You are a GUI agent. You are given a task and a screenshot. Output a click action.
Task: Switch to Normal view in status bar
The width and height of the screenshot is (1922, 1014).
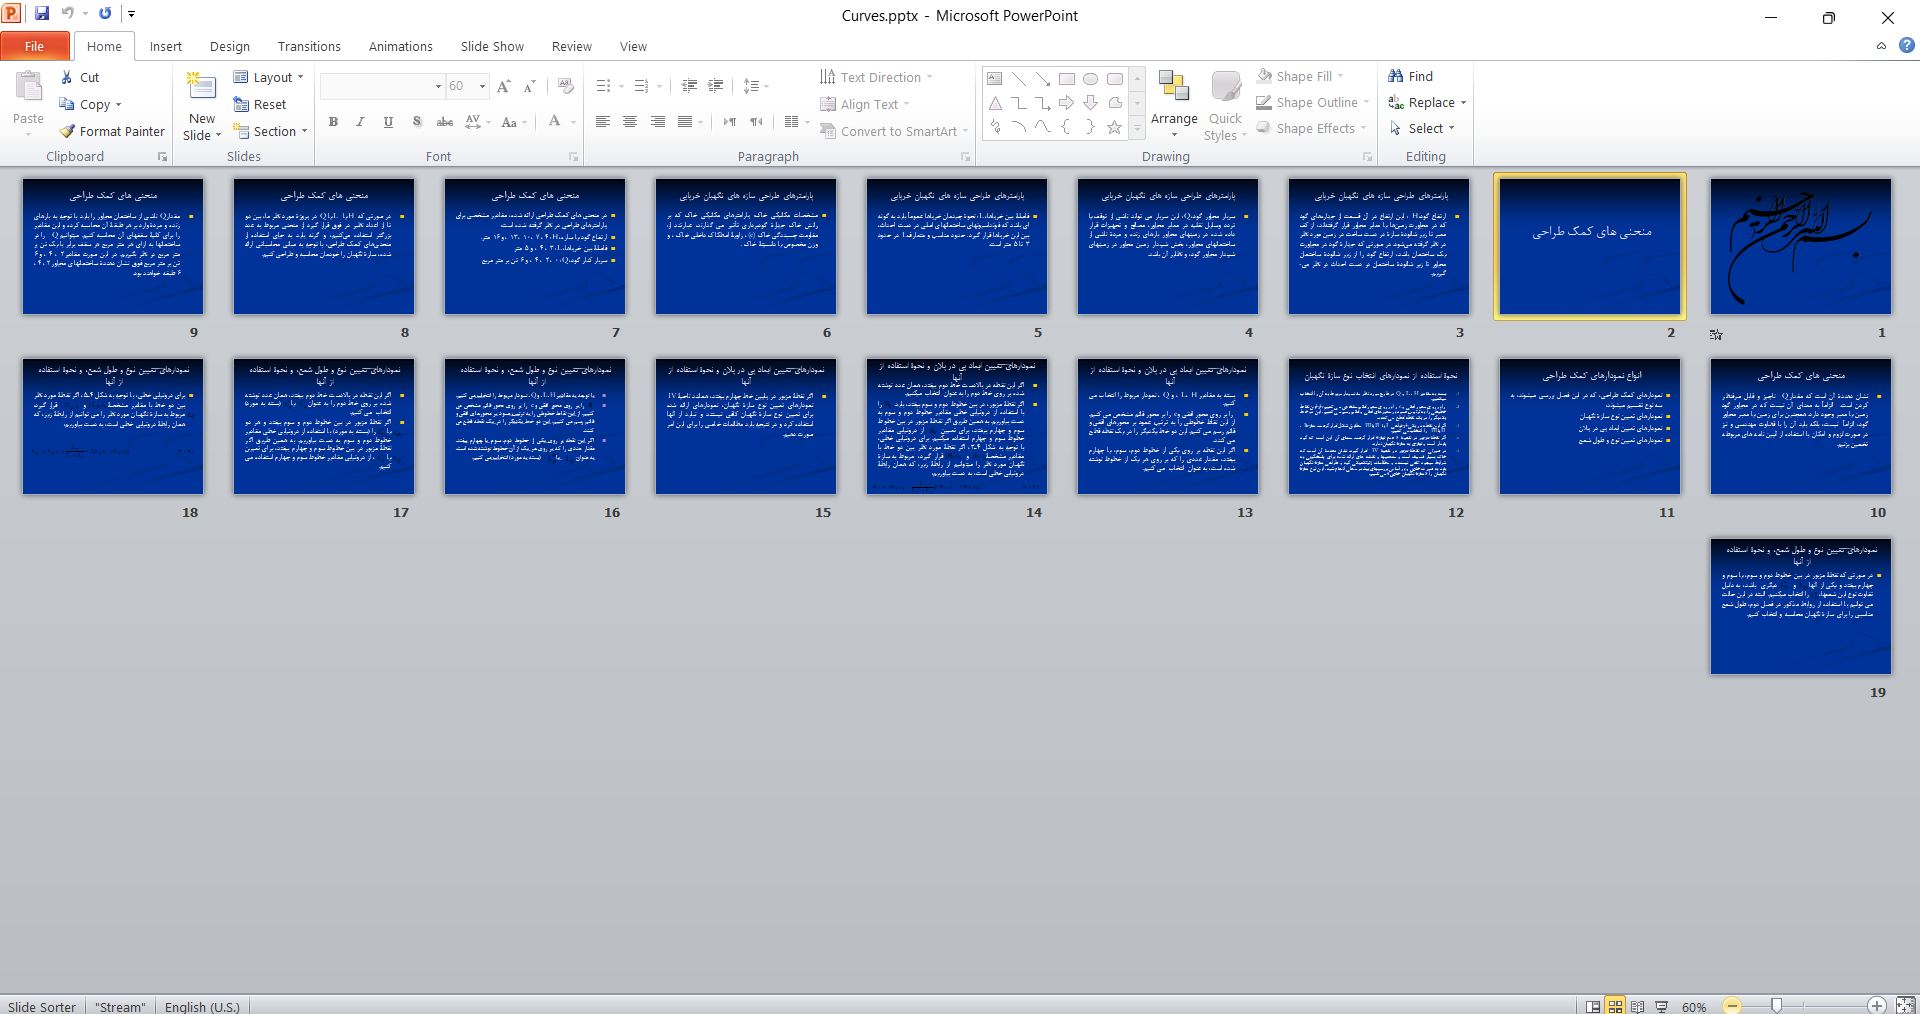click(x=1593, y=1006)
